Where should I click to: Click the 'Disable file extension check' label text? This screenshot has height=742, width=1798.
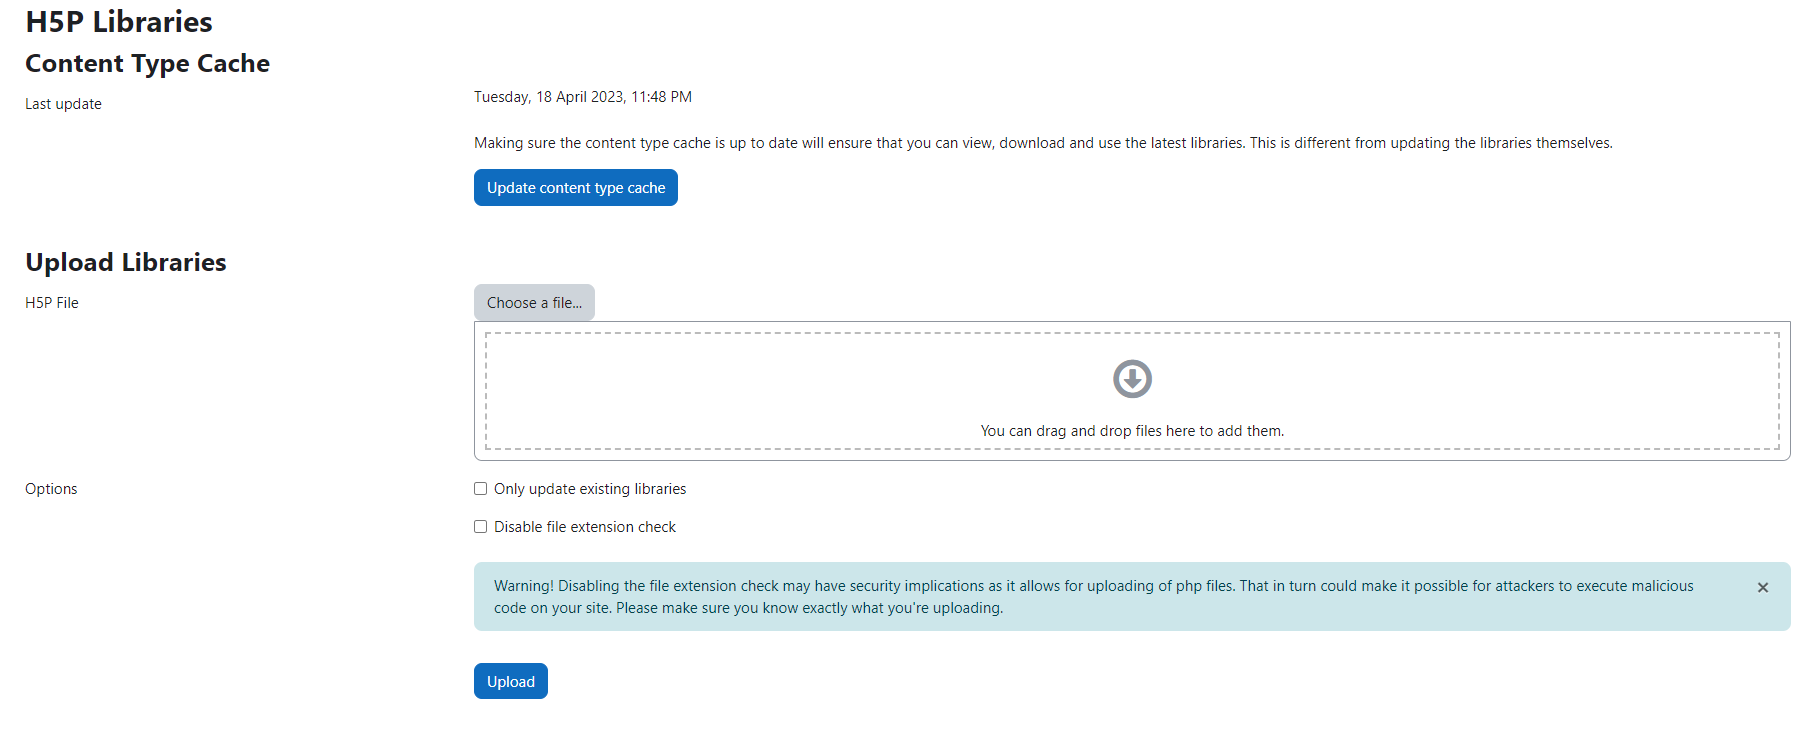pos(585,527)
